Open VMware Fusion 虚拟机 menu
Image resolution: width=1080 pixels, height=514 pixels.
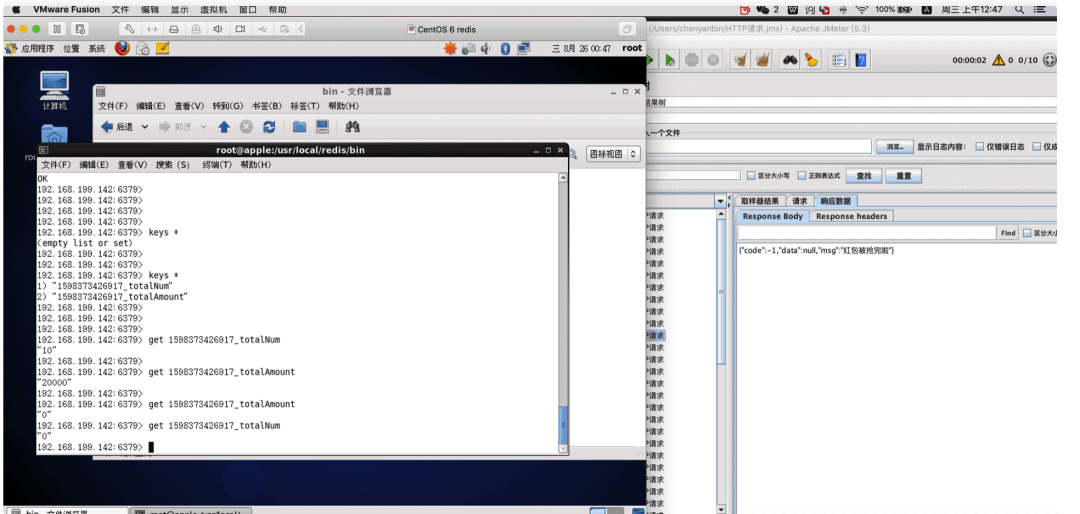tap(214, 9)
